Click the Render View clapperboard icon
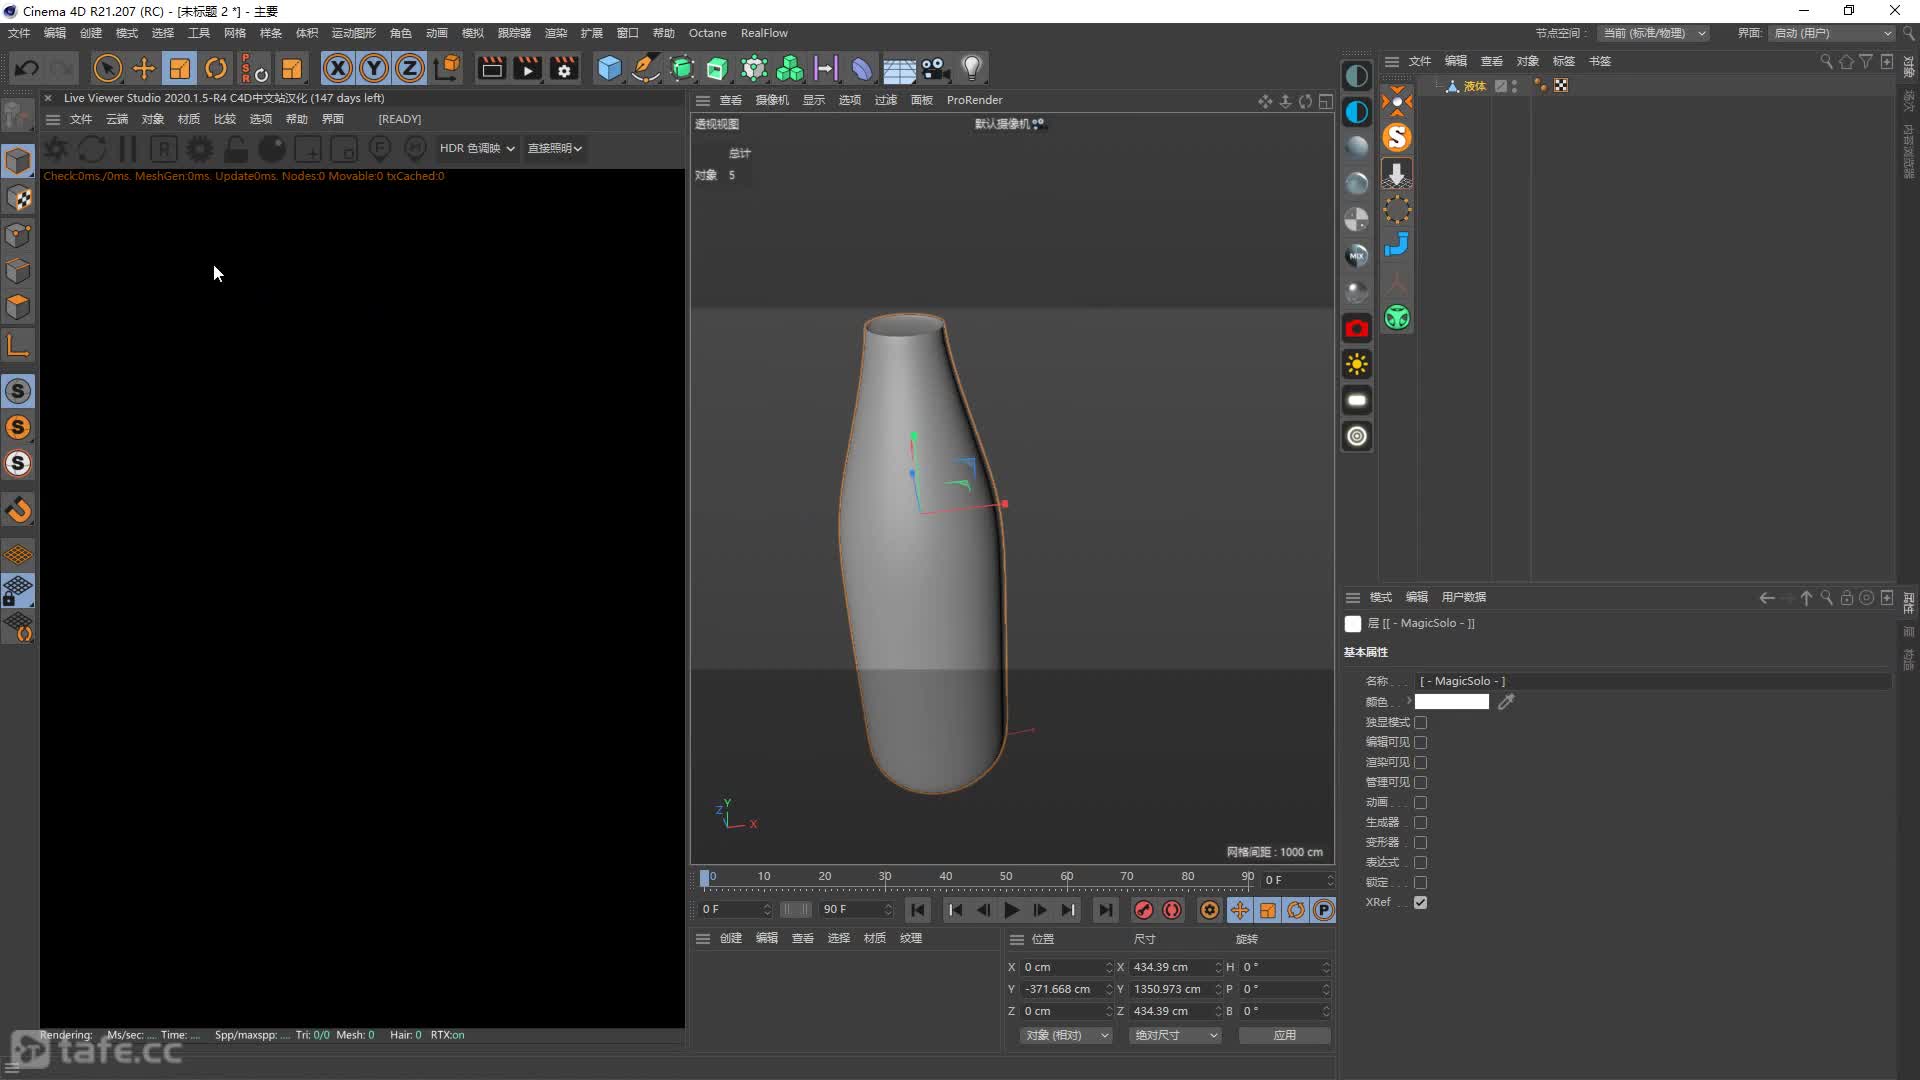This screenshot has height=1080, width=1920. pos(491,68)
